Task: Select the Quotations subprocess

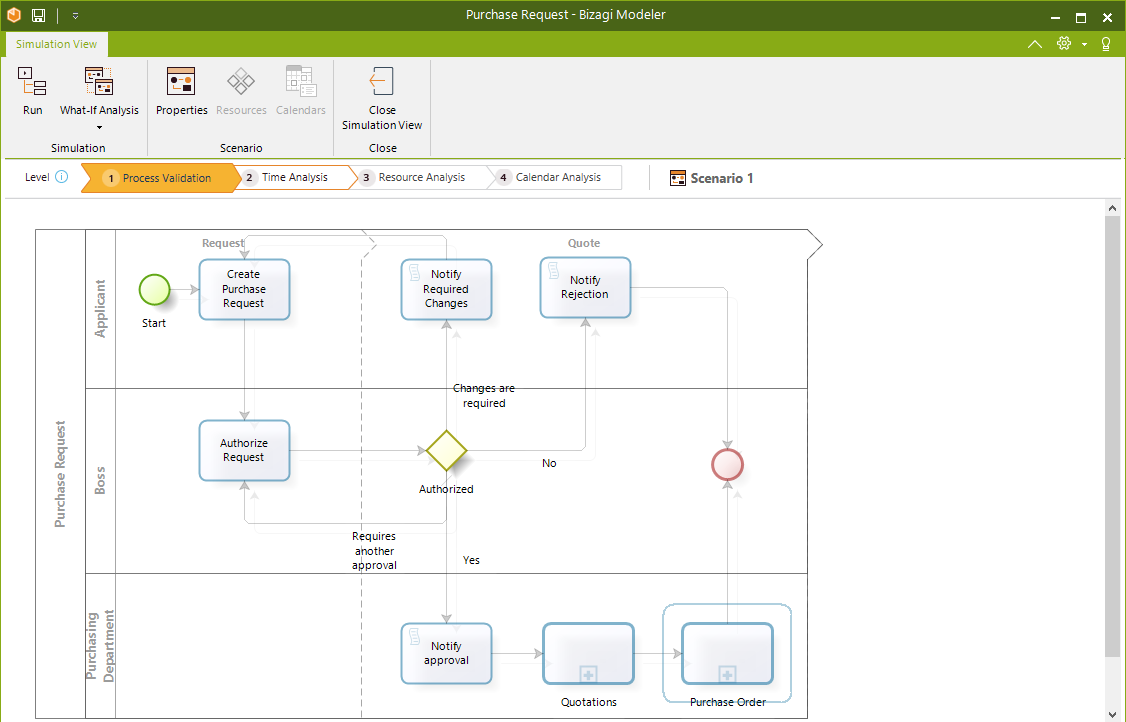Action: pos(589,653)
